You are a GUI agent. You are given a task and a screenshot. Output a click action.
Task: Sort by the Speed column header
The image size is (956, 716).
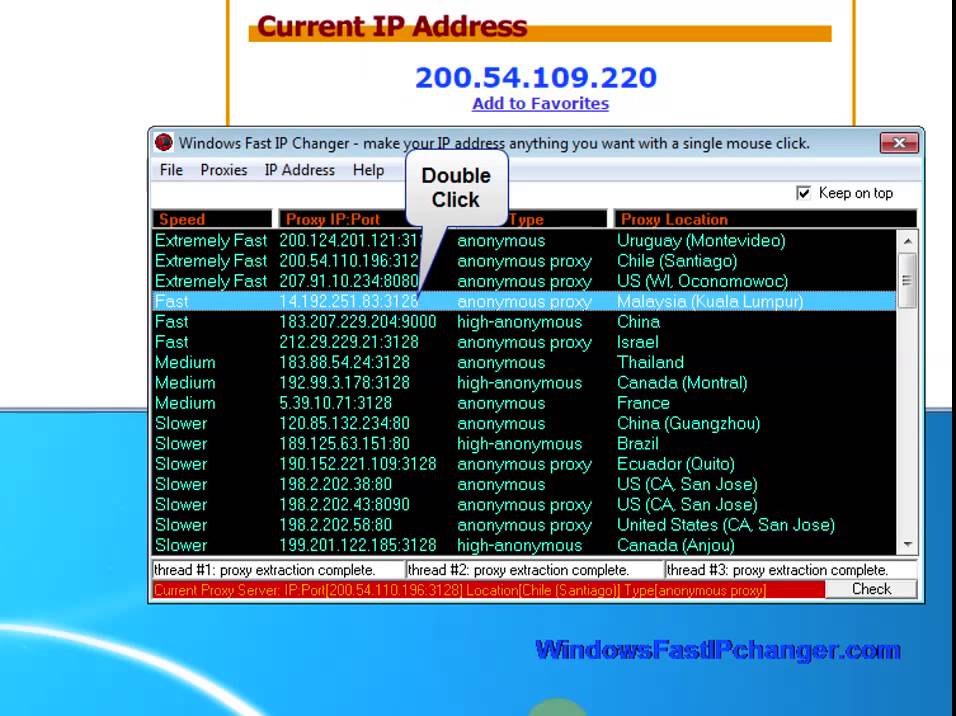[212, 219]
